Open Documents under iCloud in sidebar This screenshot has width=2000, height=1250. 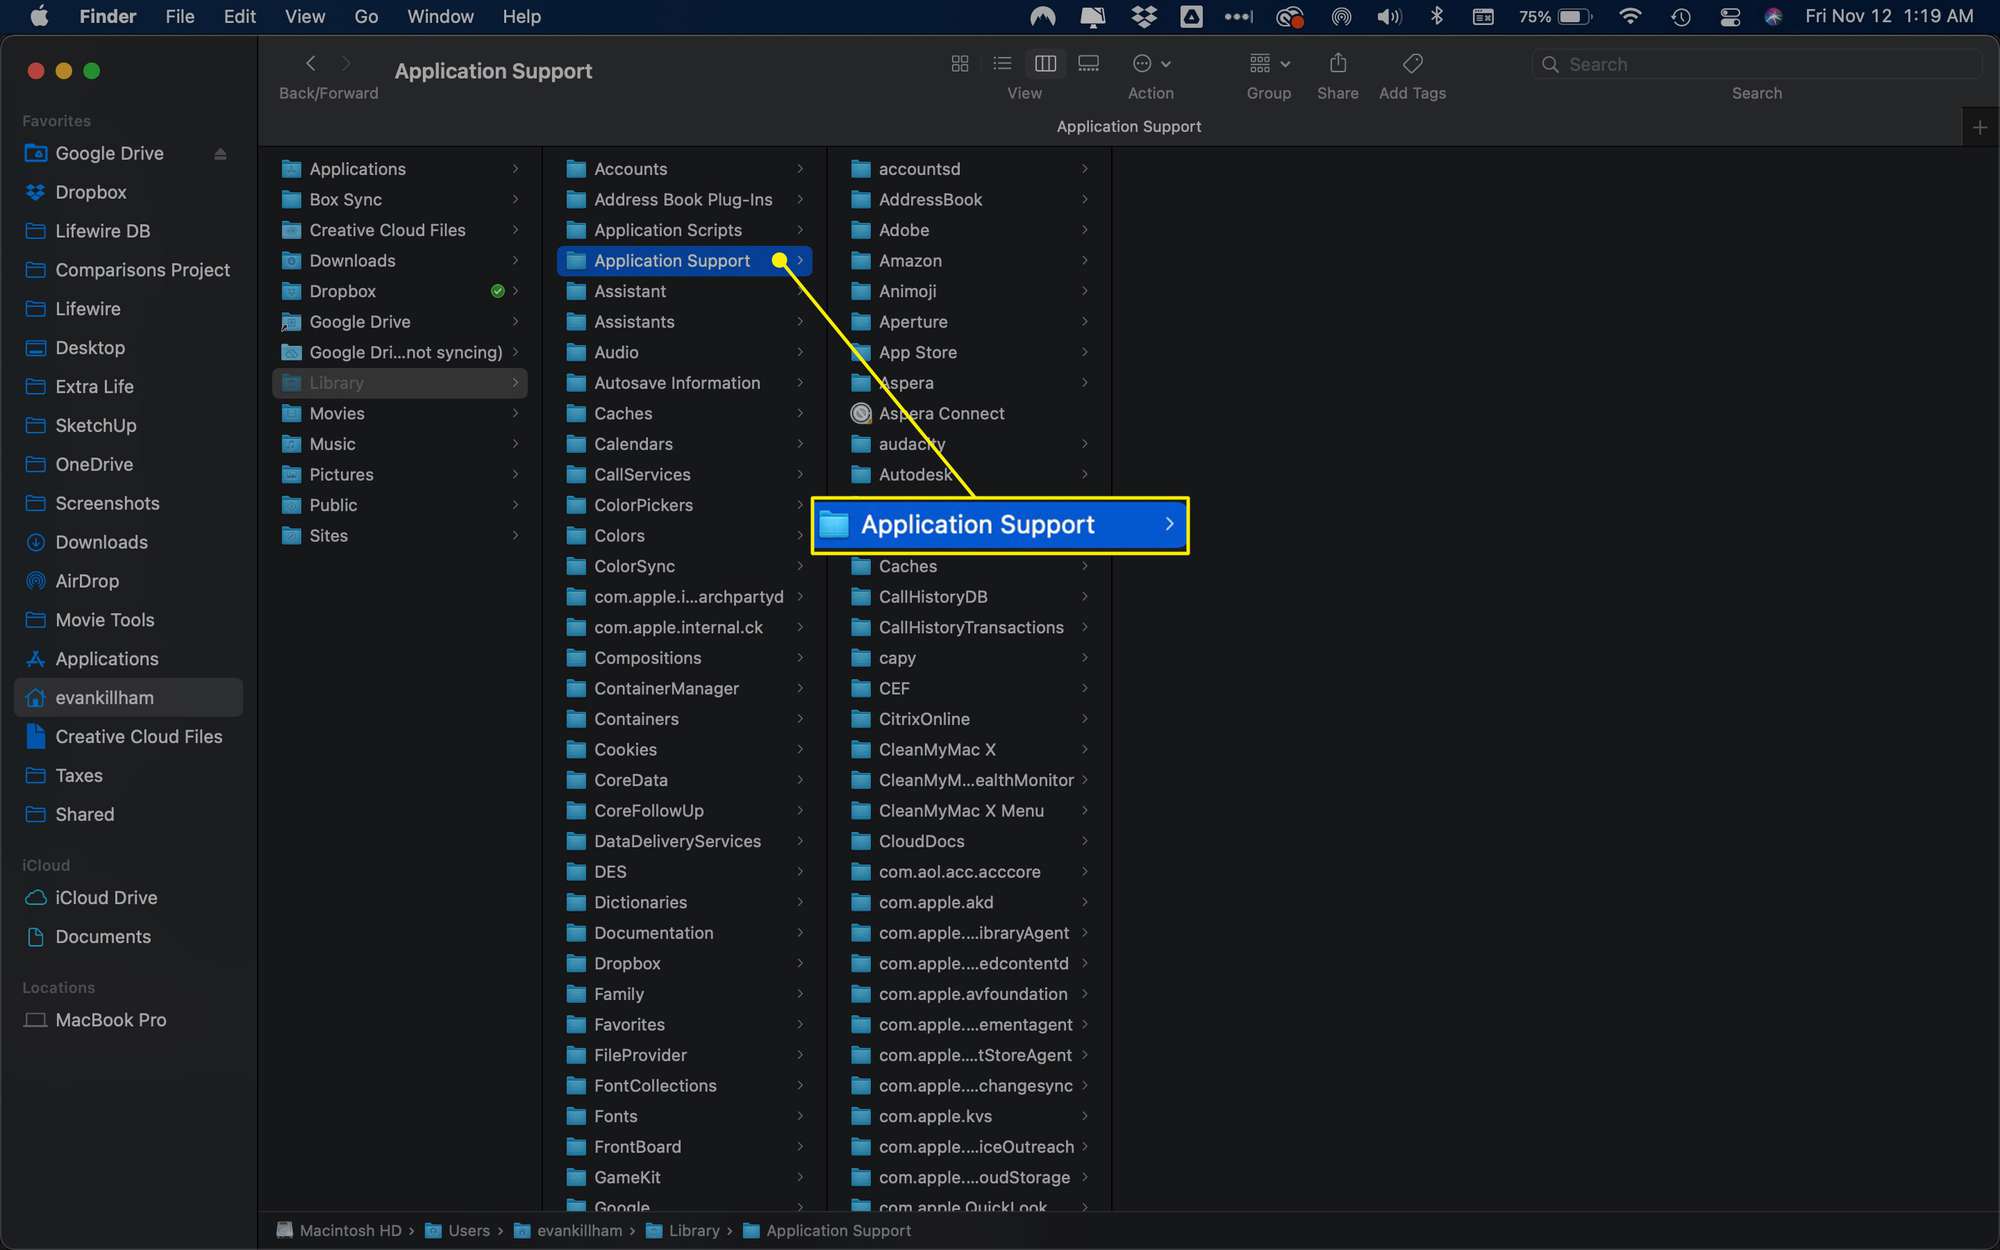(103, 937)
